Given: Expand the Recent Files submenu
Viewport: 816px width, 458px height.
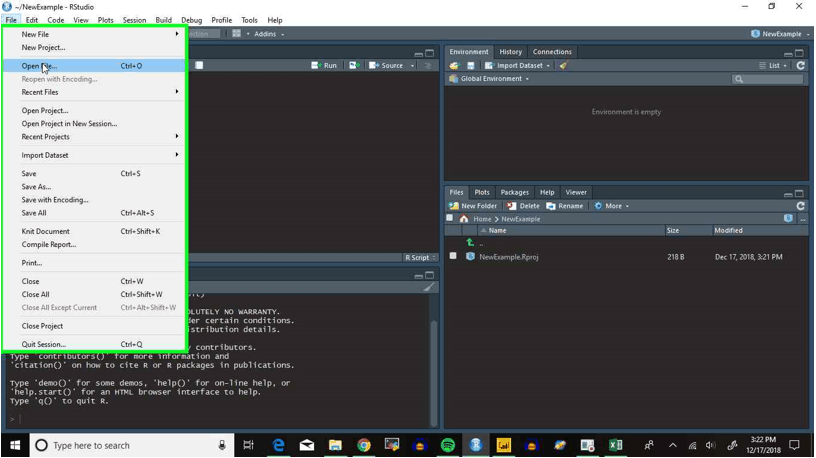Looking at the screenshot, I should (x=94, y=92).
